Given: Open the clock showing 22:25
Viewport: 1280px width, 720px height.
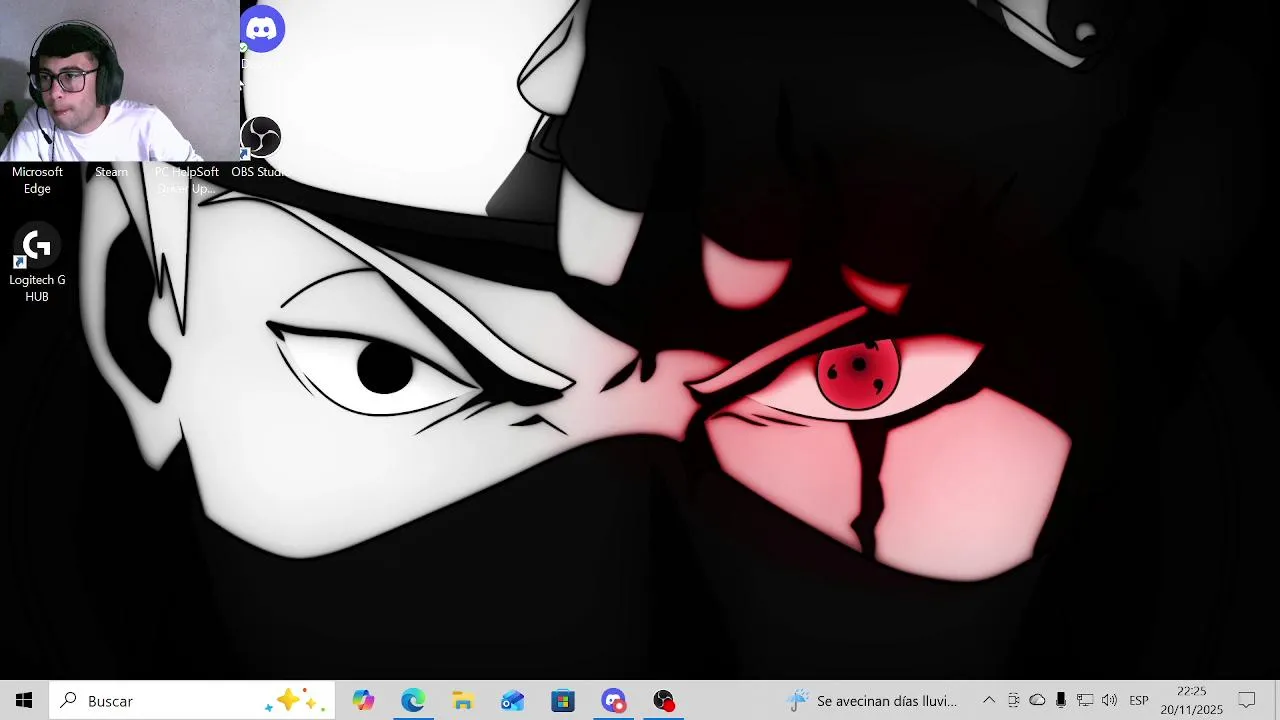Looking at the screenshot, I should pyautogui.click(x=1191, y=701).
